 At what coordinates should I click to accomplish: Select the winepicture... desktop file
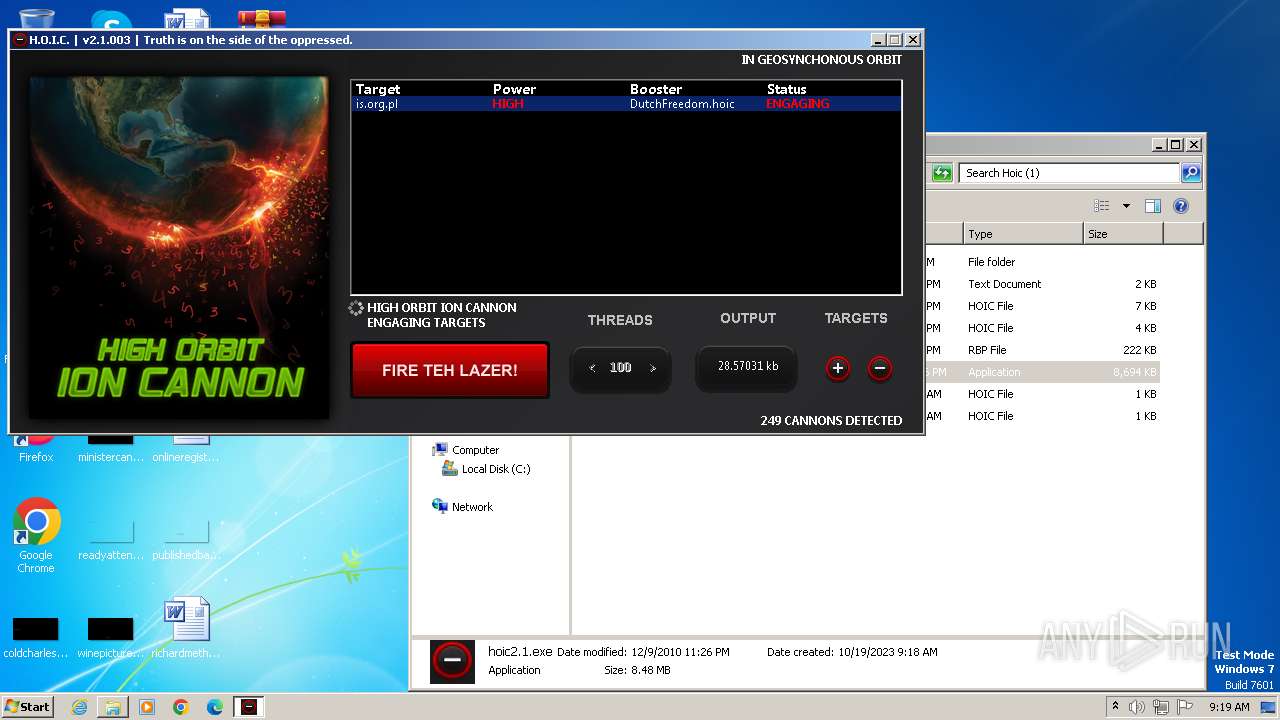point(111,636)
